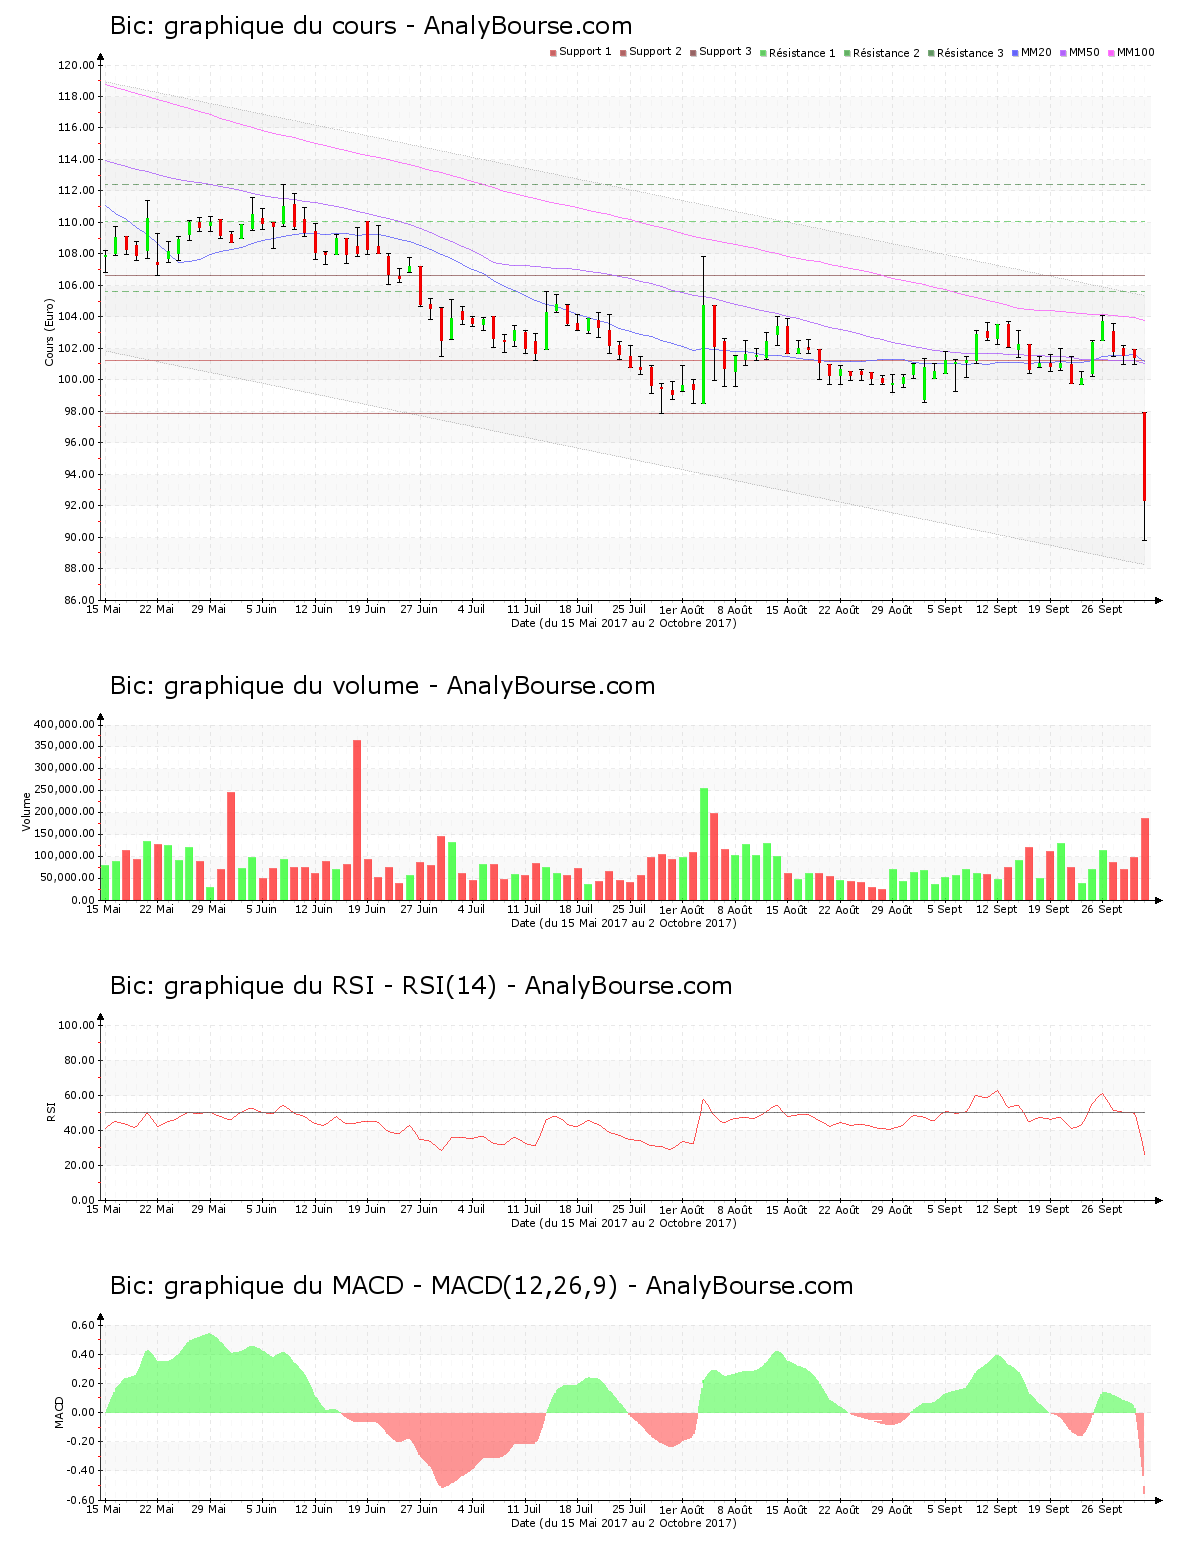This screenshot has width=1200, height=1550.
Task: Click '12 Juin' under the MACD chart
Action: [314, 1509]
